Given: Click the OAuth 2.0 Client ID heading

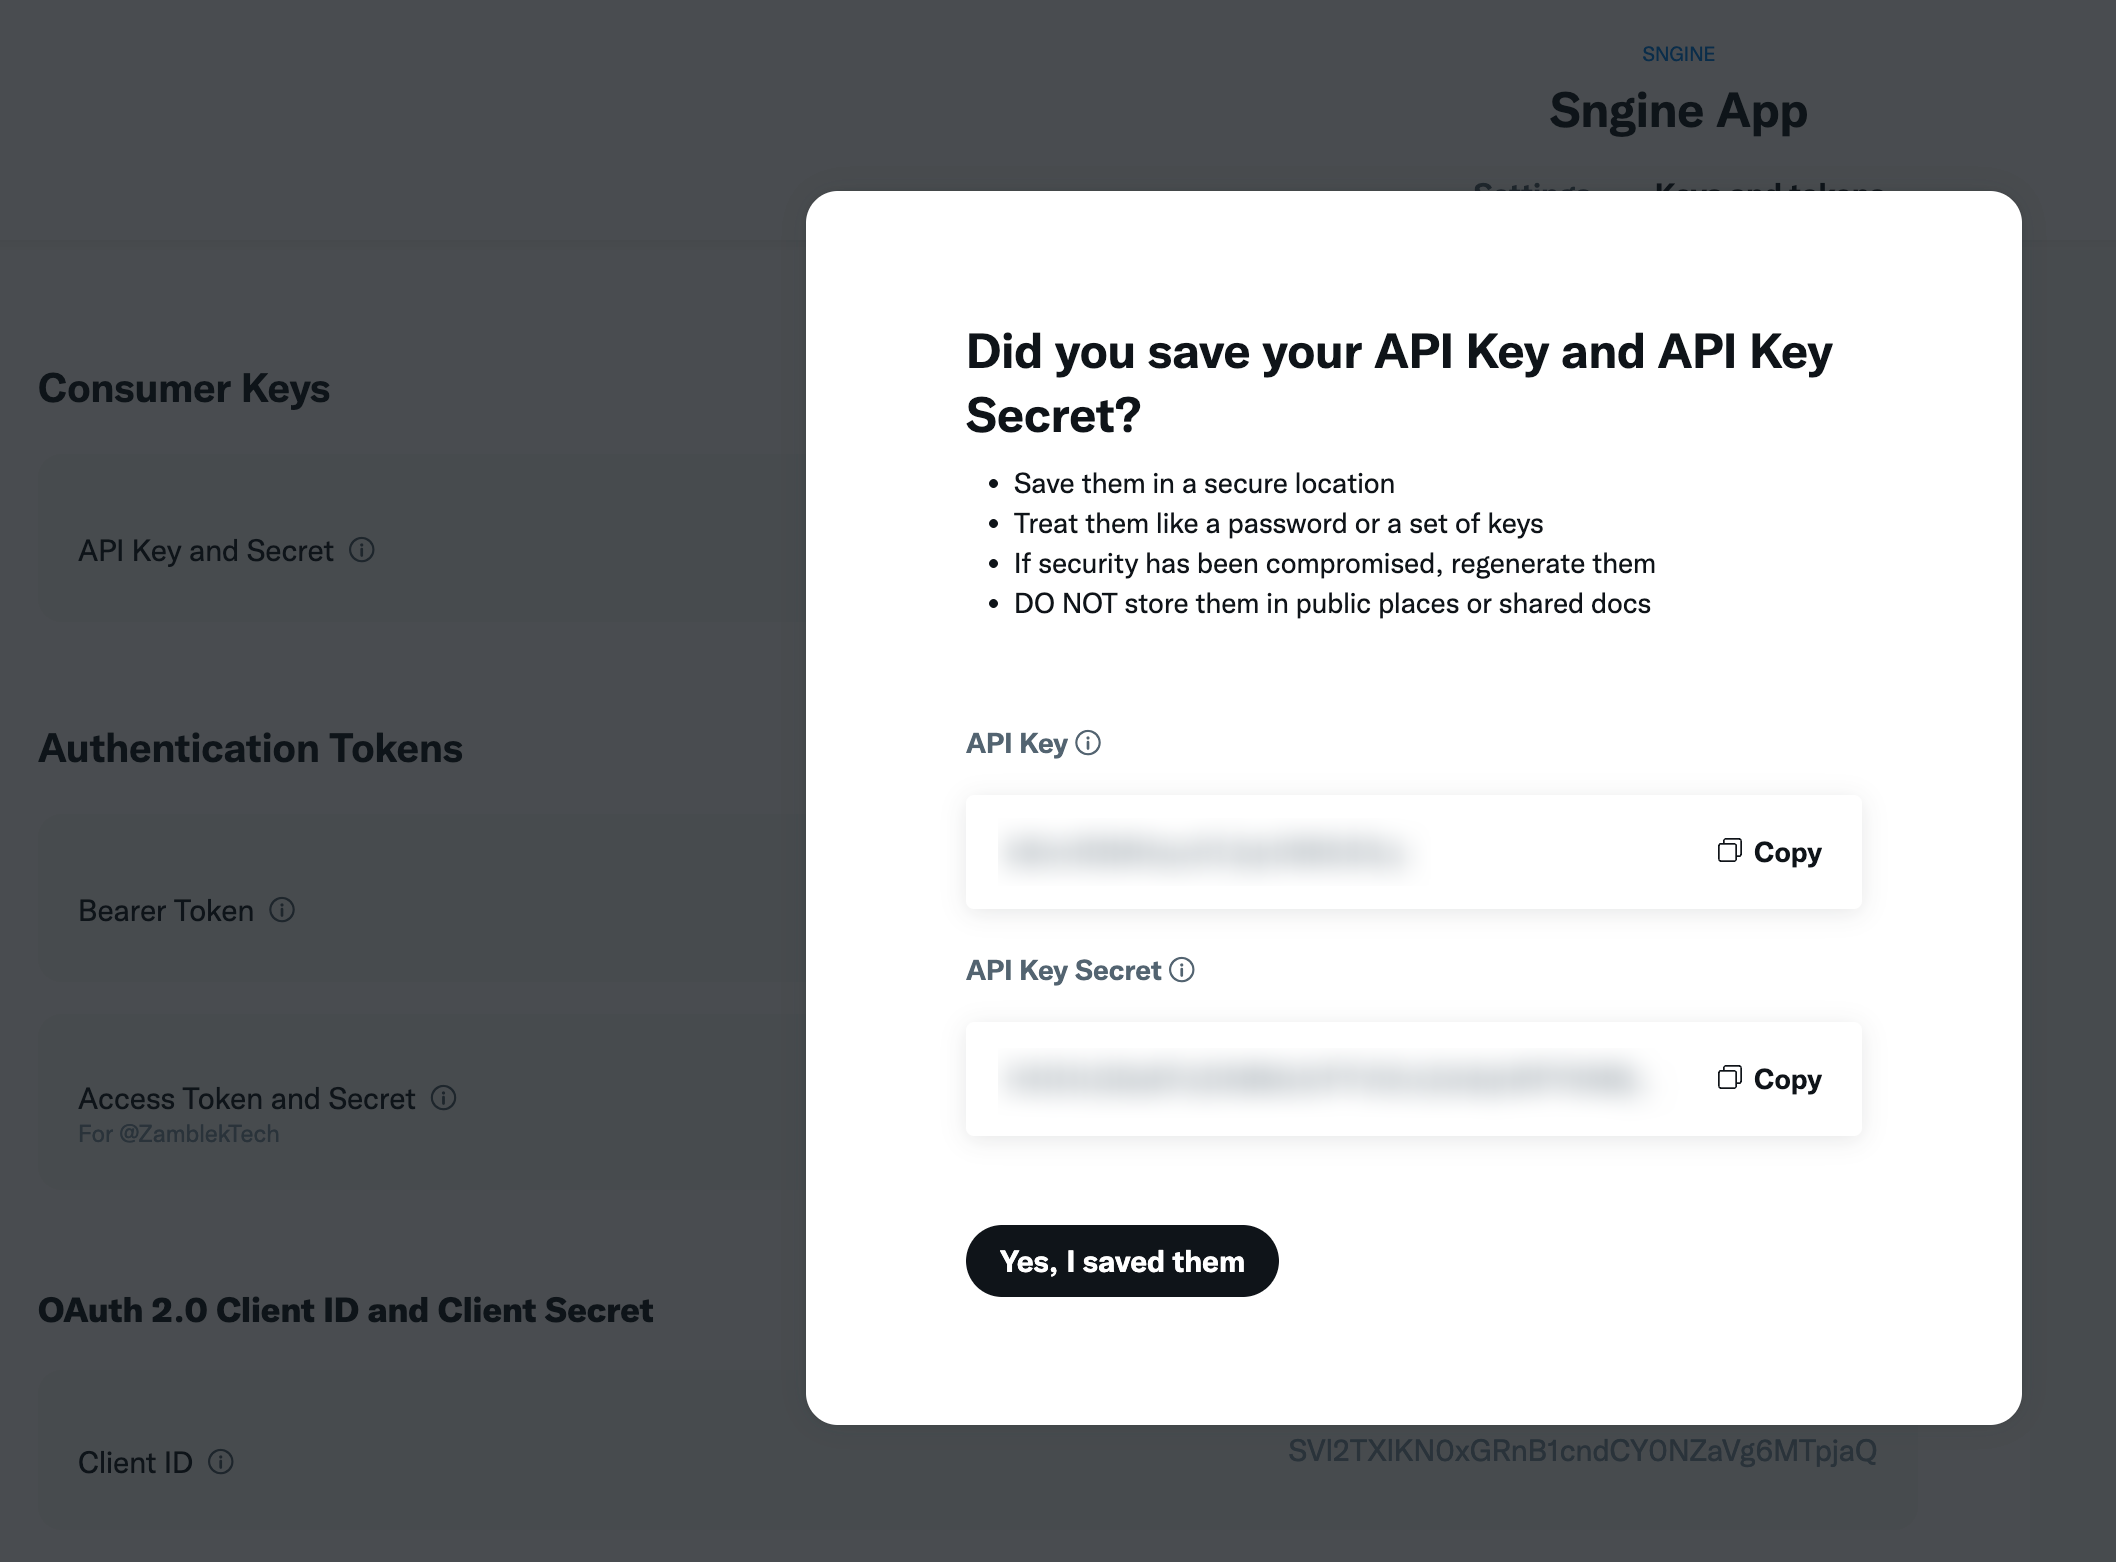Looking at the screenshot, I should pyautogui.click(x=345, y=1310).
